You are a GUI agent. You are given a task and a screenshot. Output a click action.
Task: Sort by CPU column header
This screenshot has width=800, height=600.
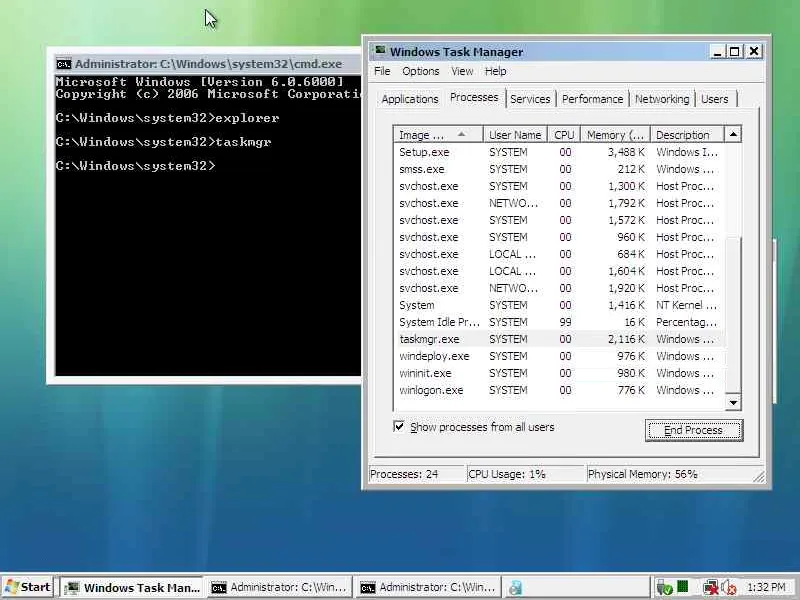click(564, 135)
